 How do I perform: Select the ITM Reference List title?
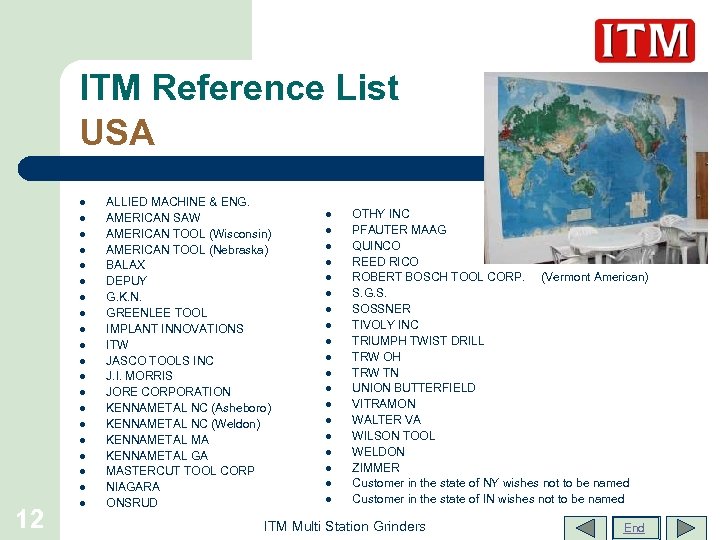pos(239,87)
